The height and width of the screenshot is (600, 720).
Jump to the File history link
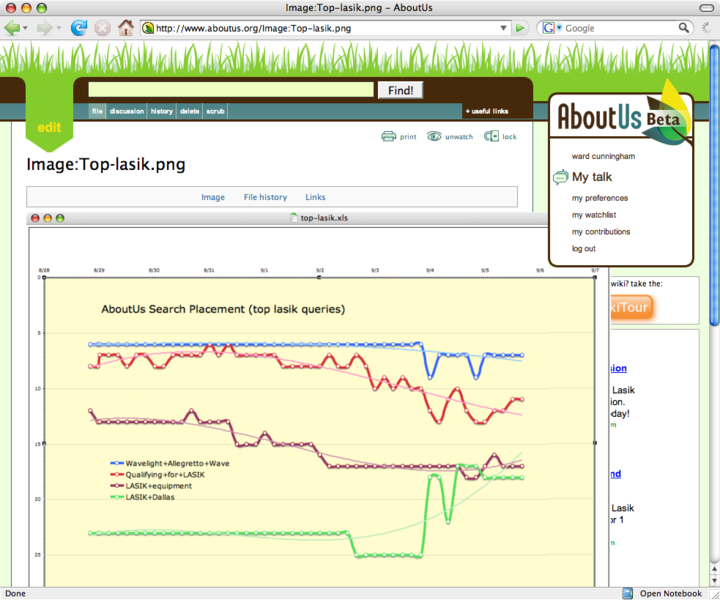[265, 197]
